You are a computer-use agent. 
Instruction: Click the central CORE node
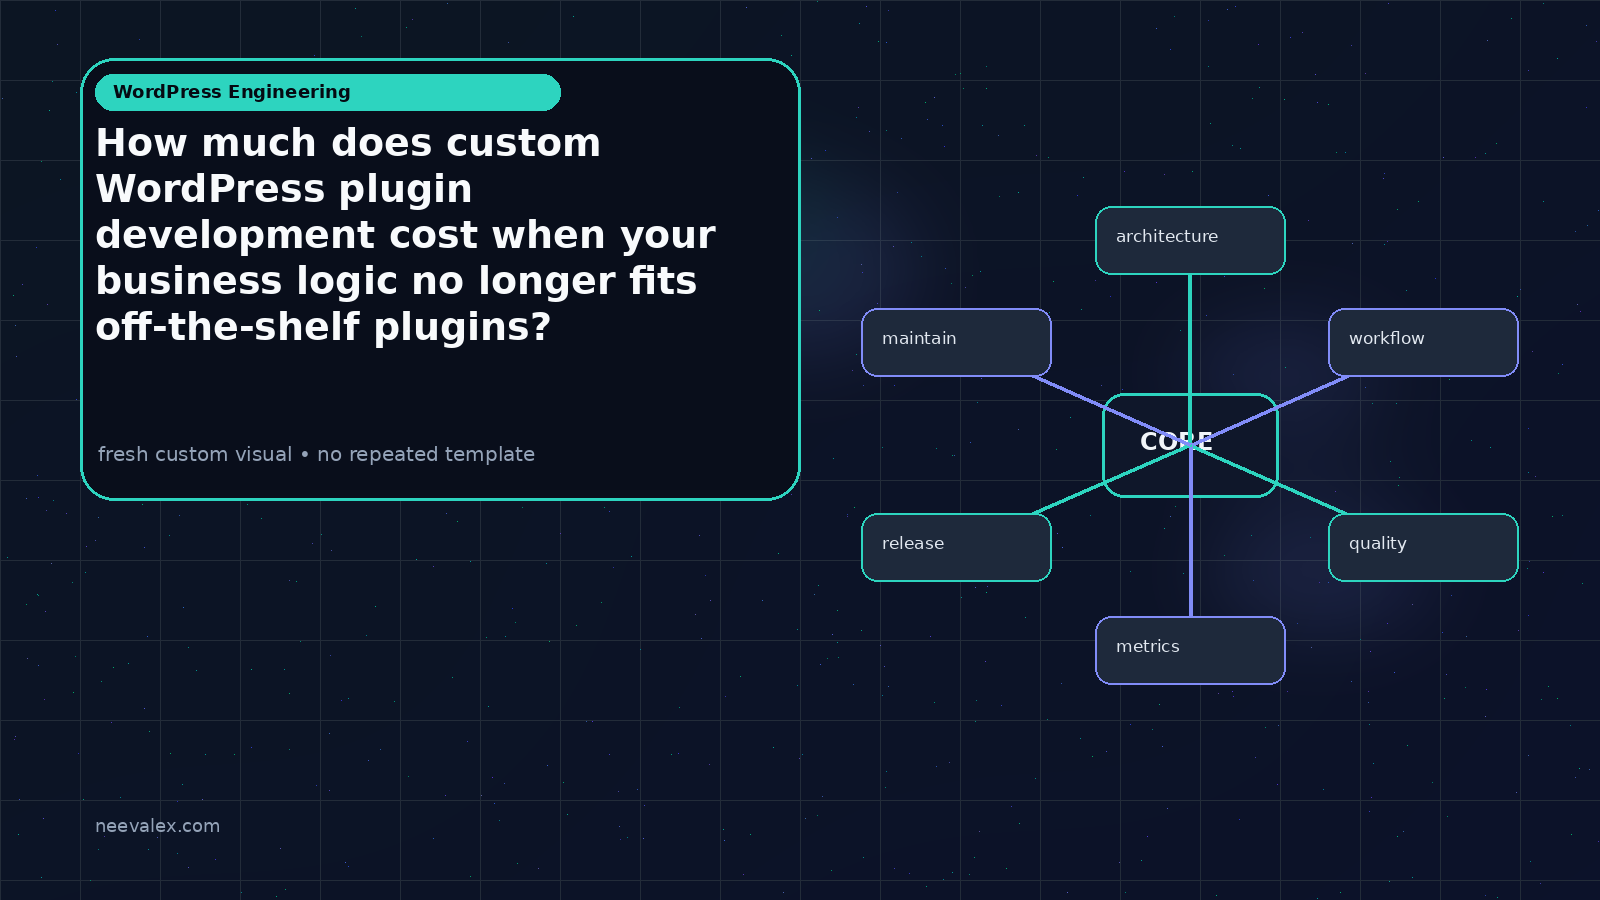(1190, 445)
